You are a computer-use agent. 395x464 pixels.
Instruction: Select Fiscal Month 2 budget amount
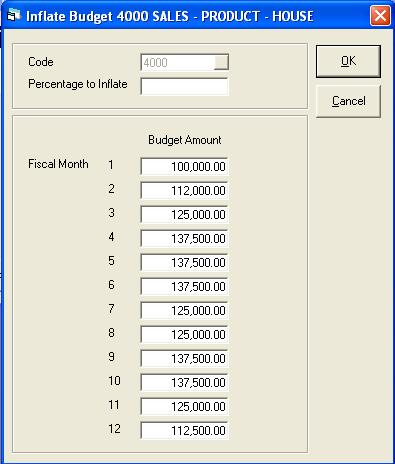(x=184, y=190)
